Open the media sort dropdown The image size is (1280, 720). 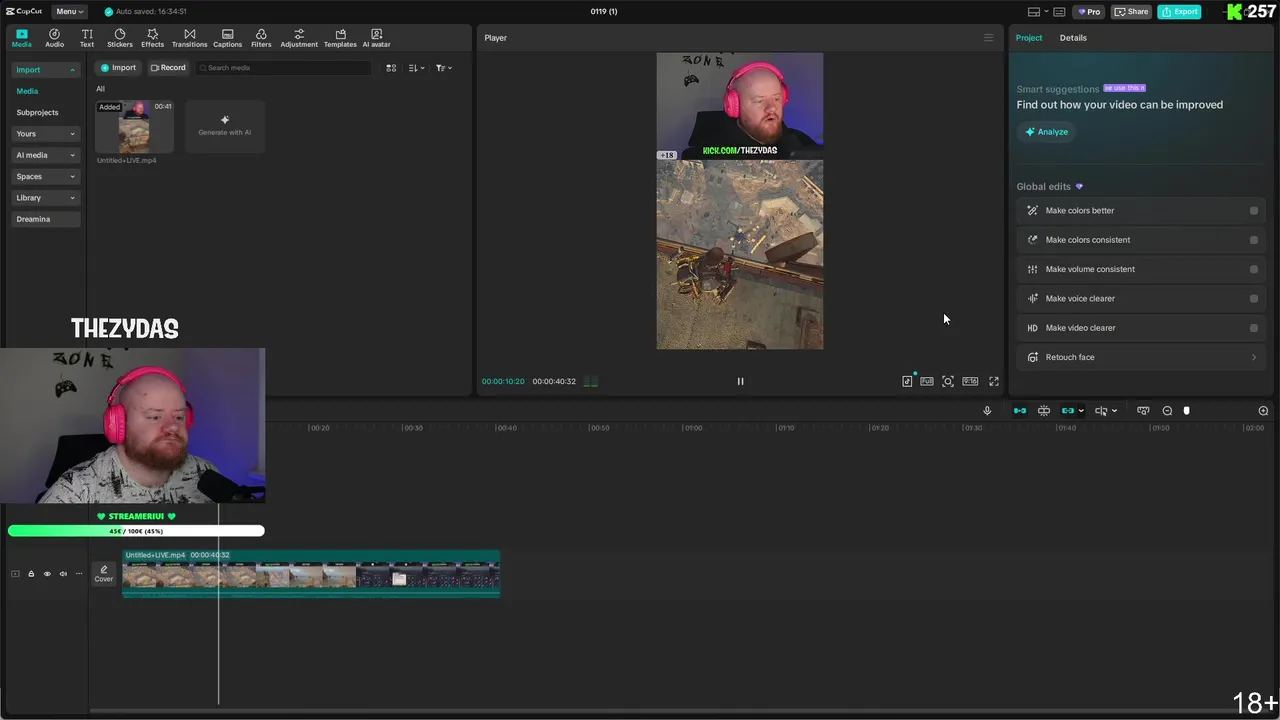[417, 68]
